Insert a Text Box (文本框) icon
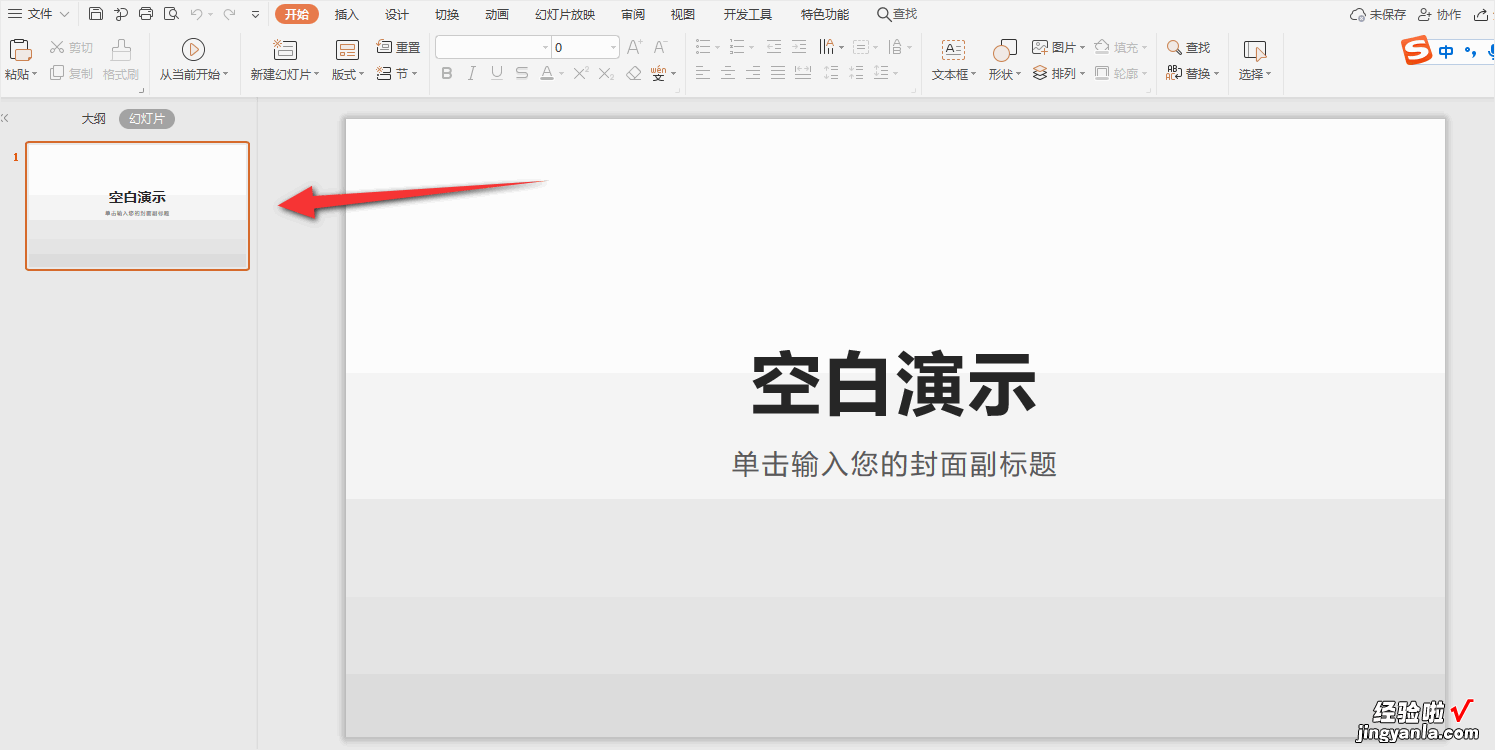Image resolution: width=1495 pixels, height=750 pixels. coord(953,50)
